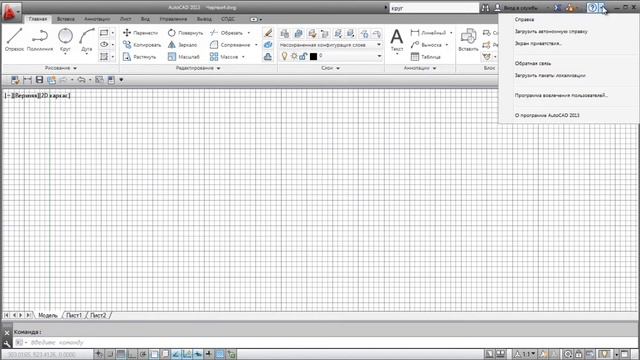Toggle grid display in the status bar
The image size is (640, 360).
(x=121, y=354)
